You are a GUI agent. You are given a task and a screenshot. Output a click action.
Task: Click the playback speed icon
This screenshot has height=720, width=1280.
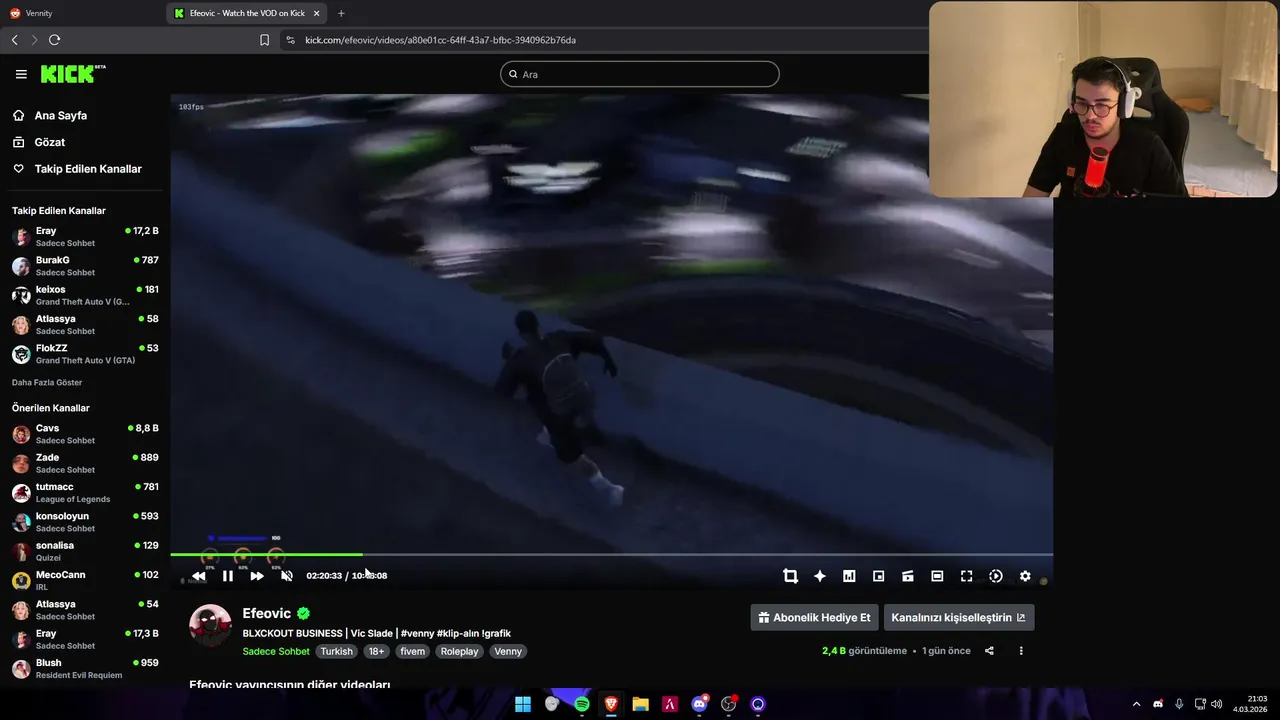[996, 576]
